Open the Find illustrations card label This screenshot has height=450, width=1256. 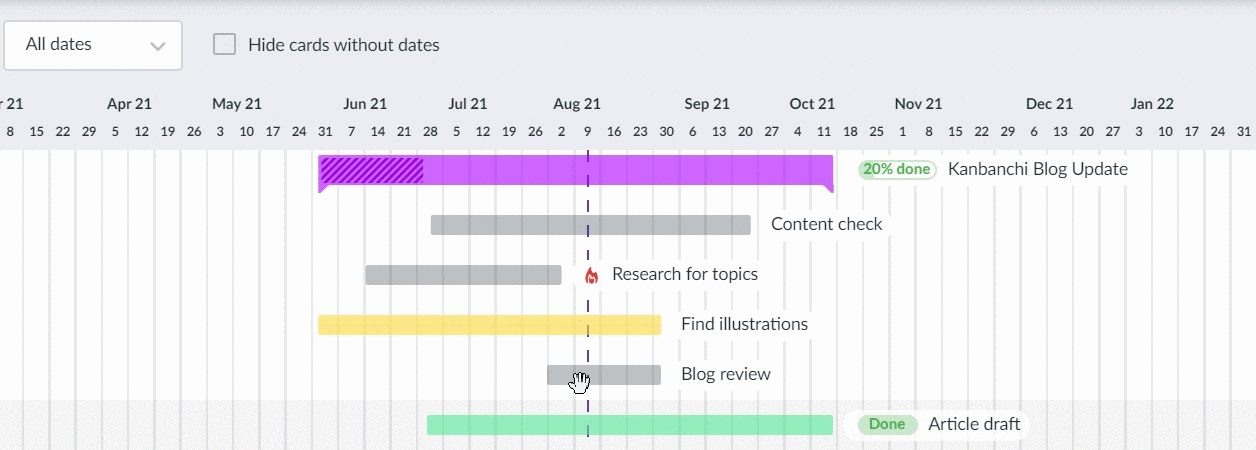click(x=745, y=324)
